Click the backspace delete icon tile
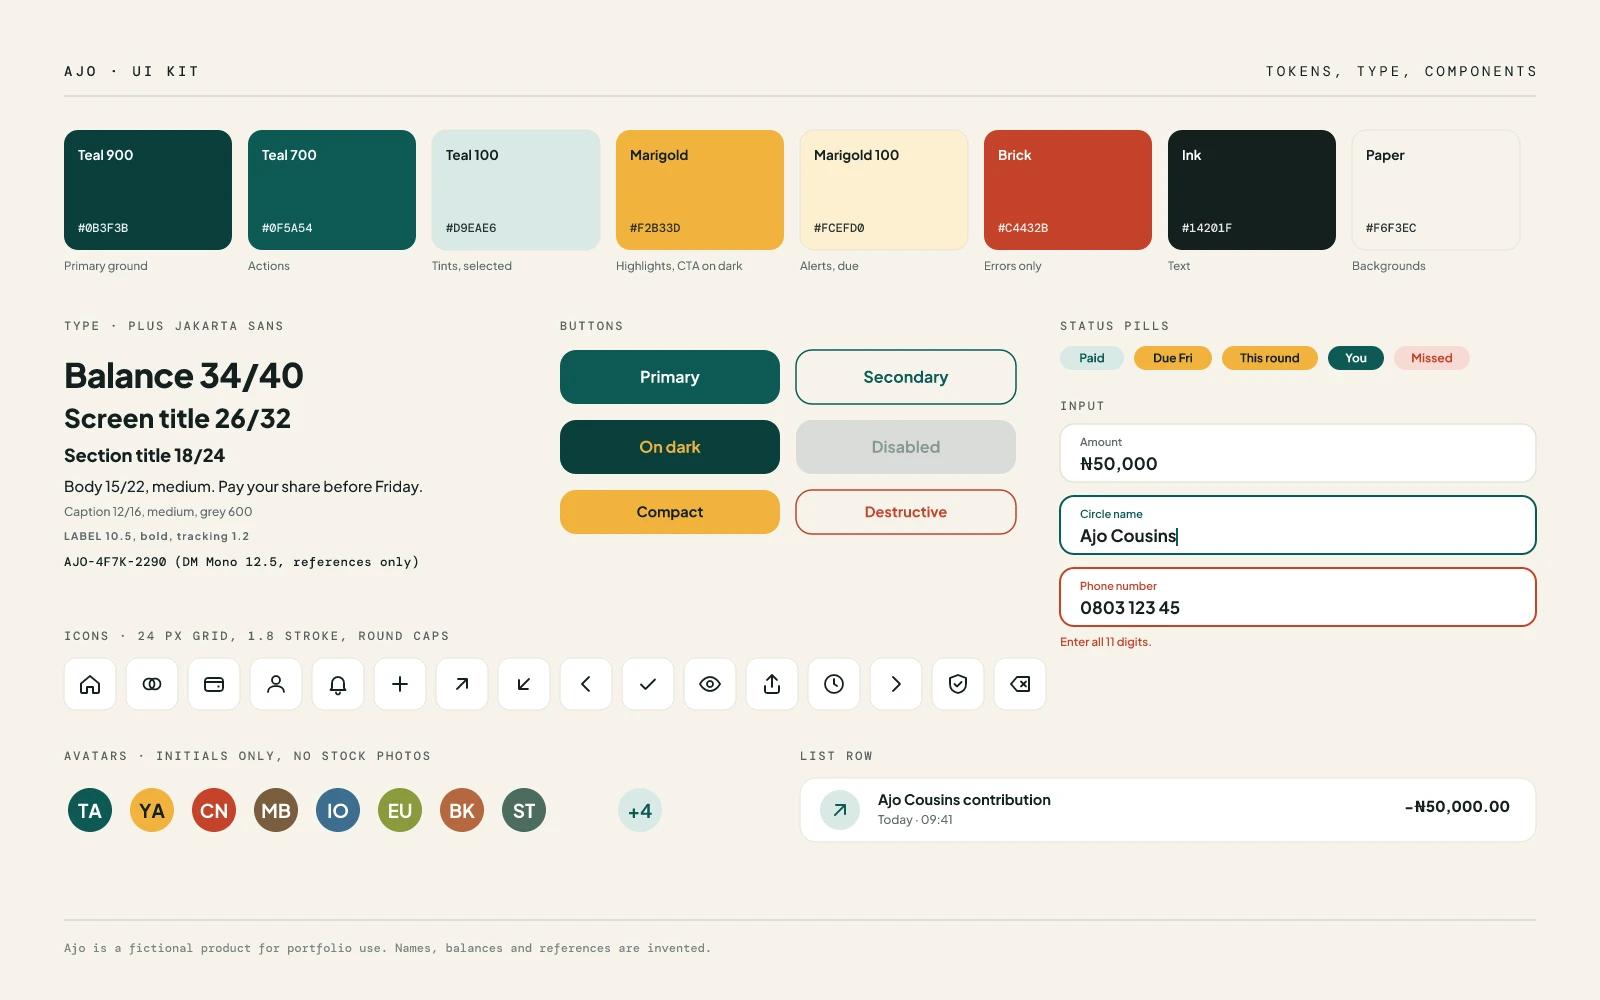This screenshot has height=1000, width=1600. click(1020, 684)
